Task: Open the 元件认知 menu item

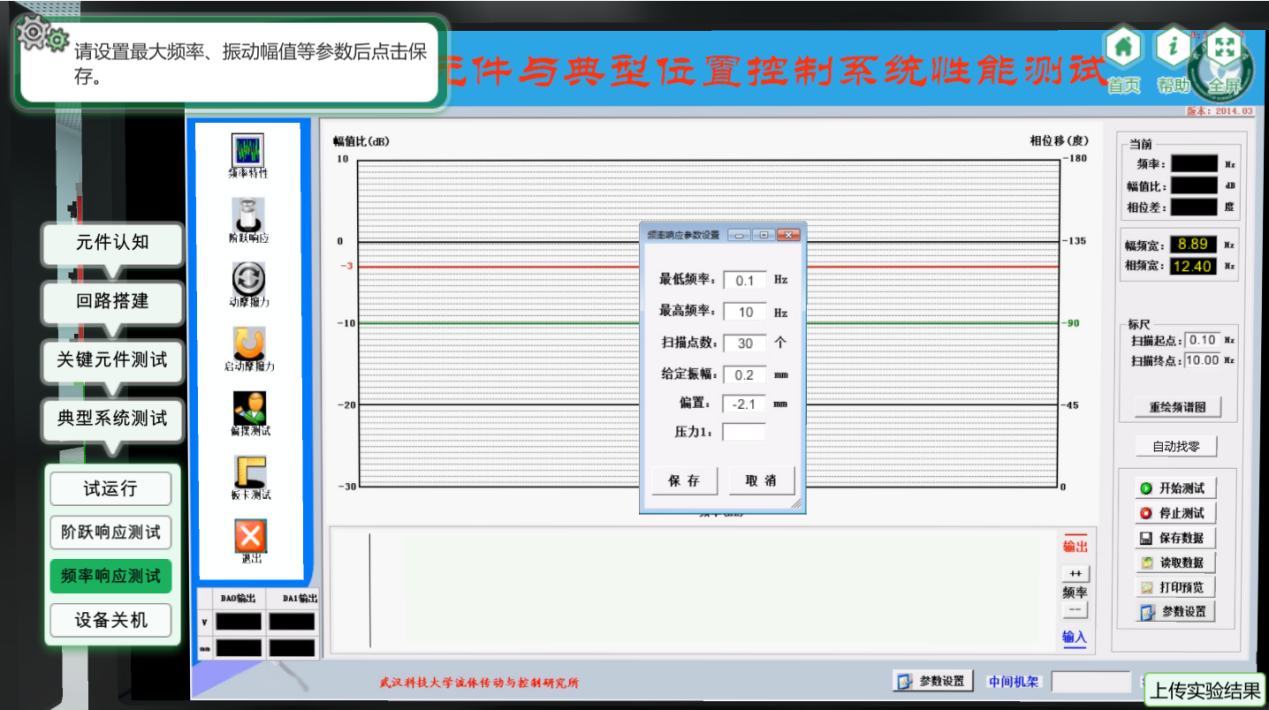Action: pyautogui.click(x=112, y=242)
